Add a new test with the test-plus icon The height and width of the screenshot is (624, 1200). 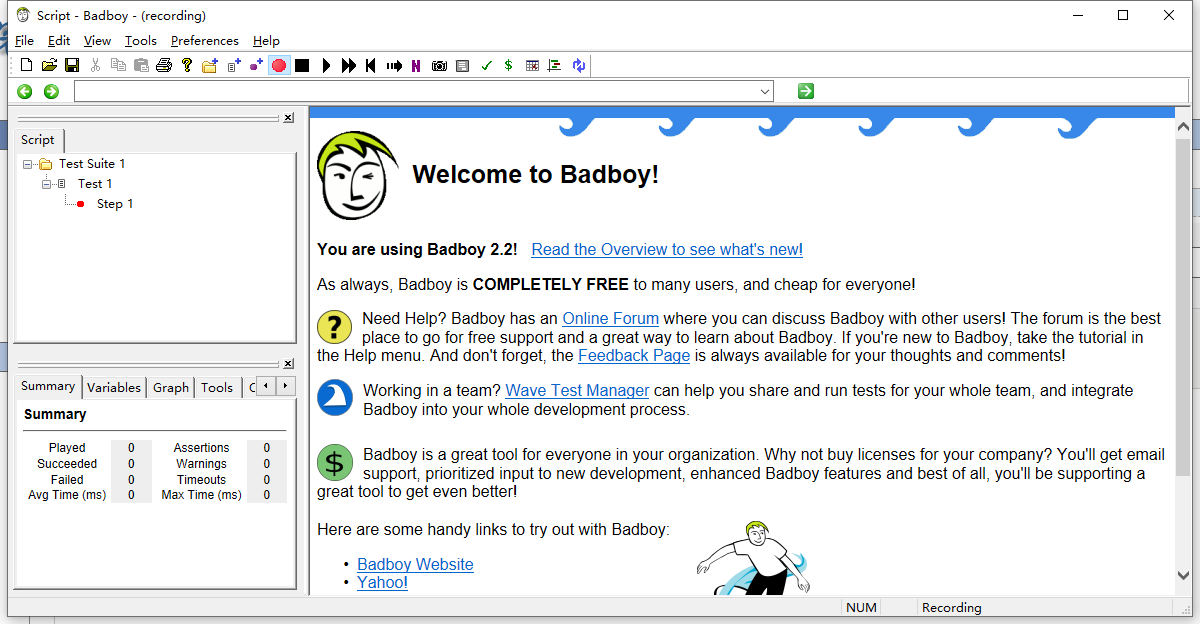234,65
